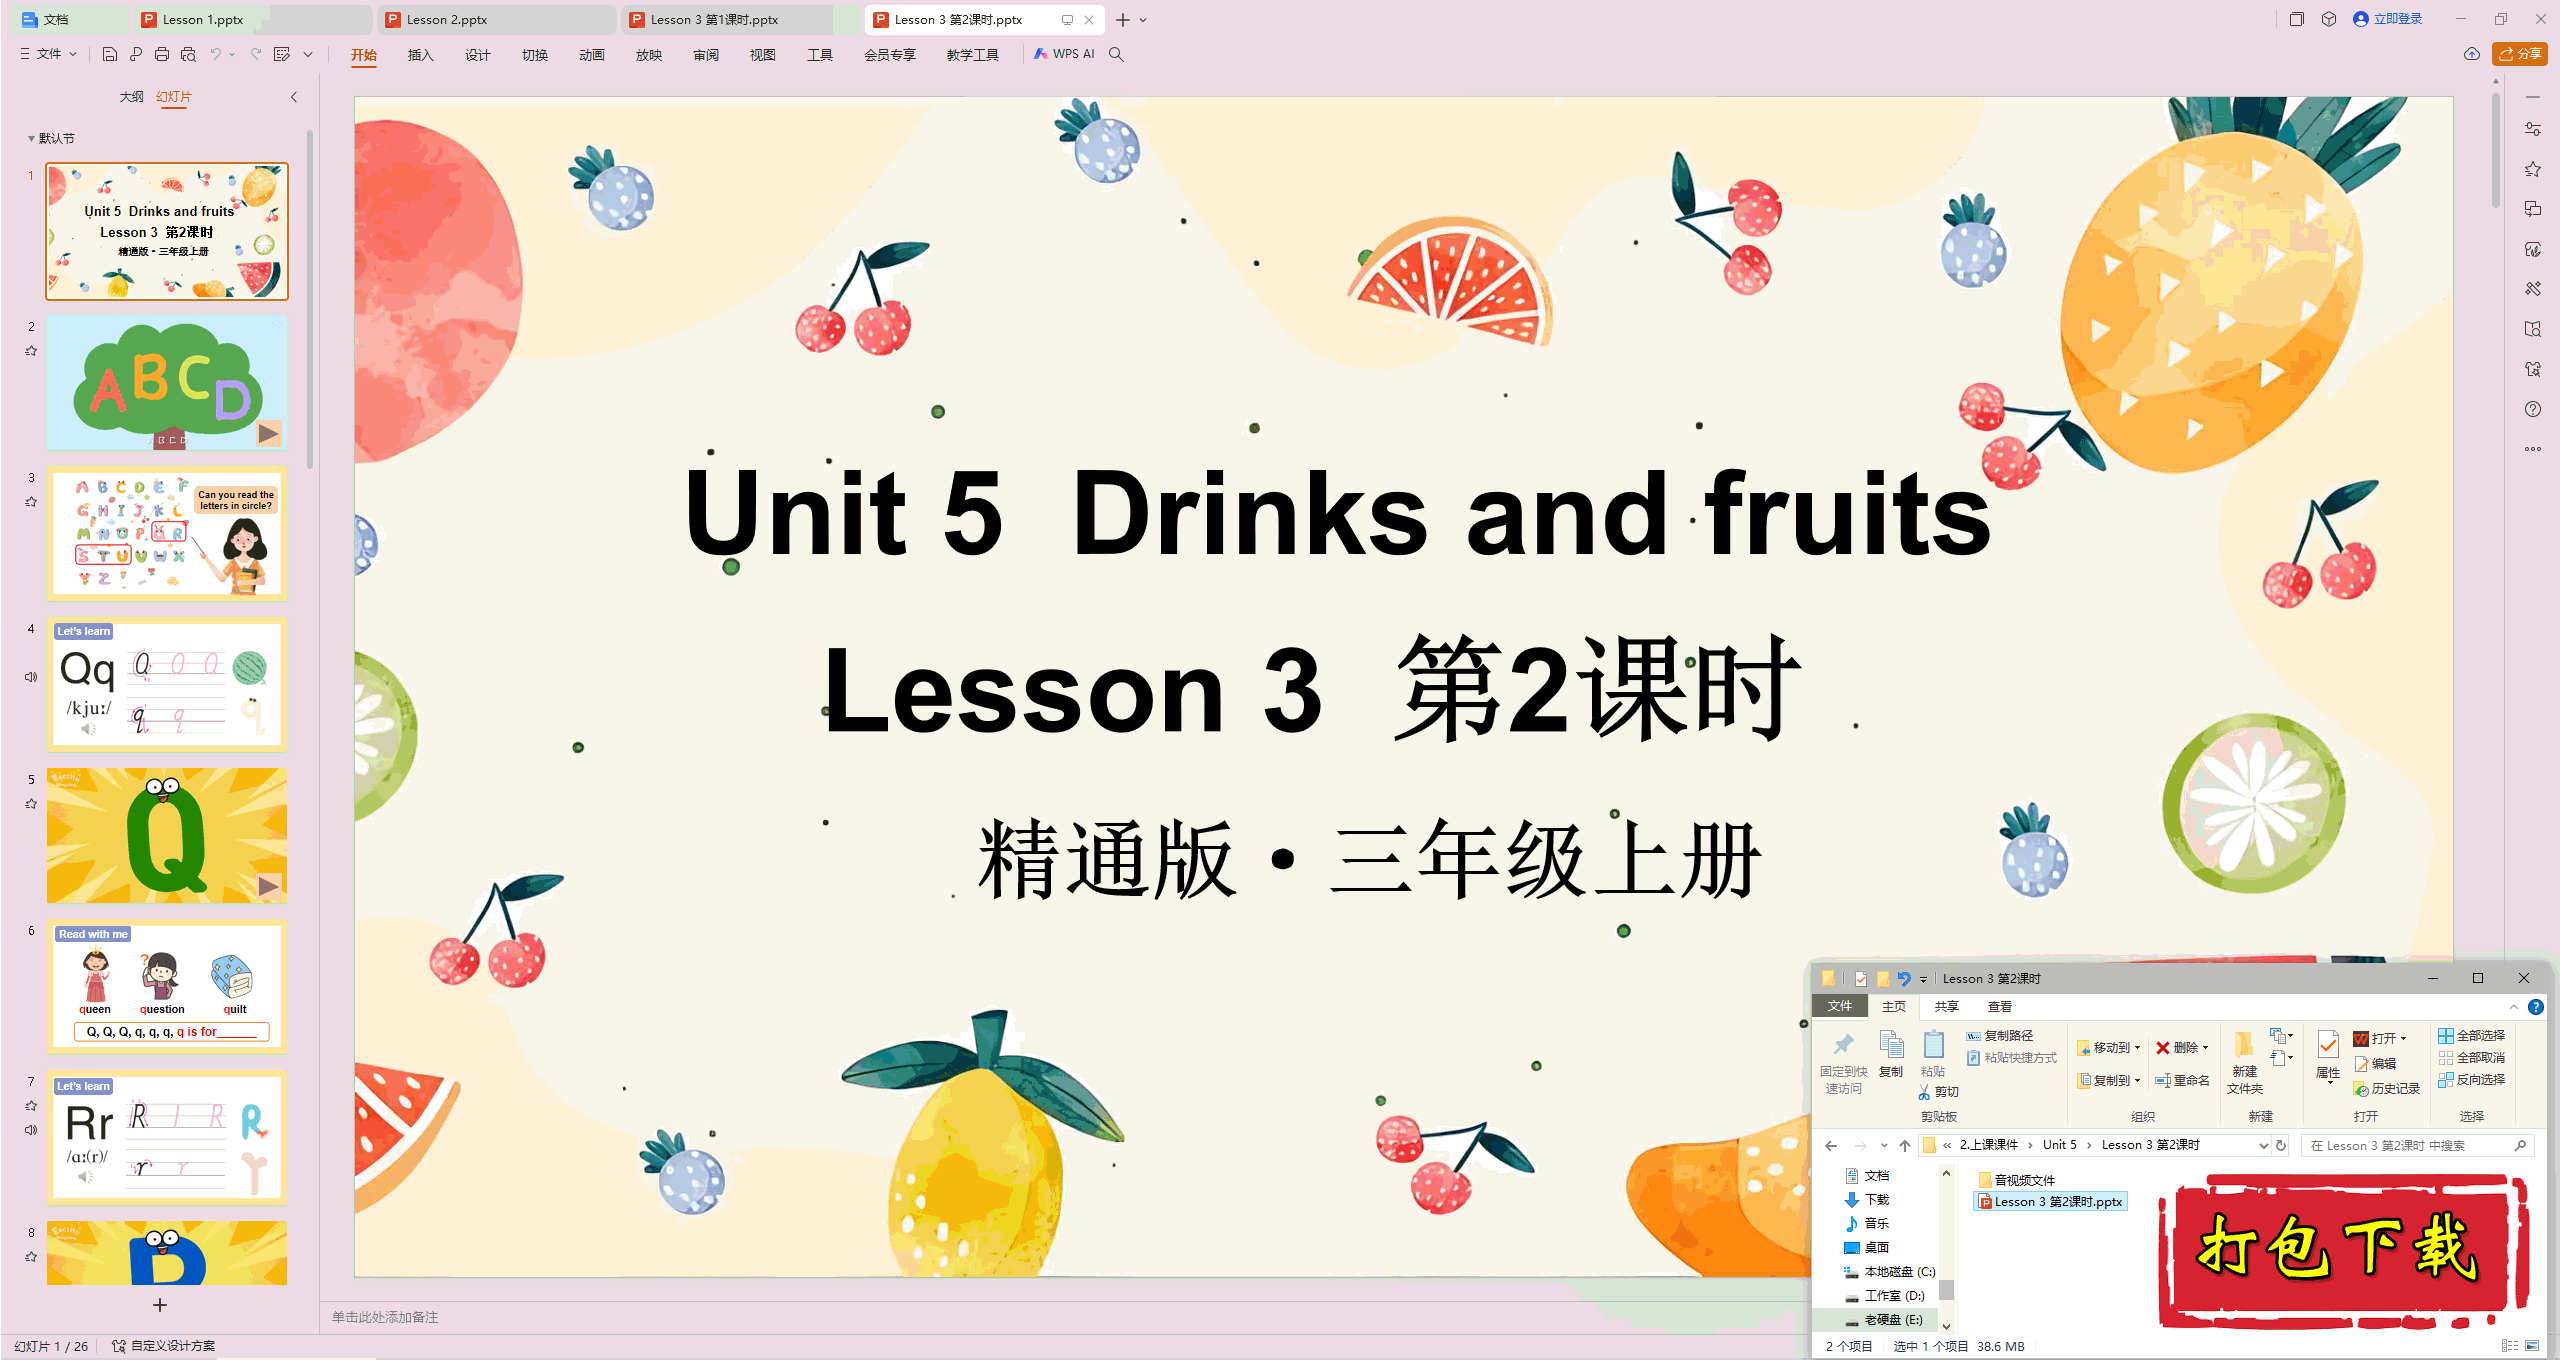Image resolution: width=2560 pixels, height=1360 pixels.
Task: Click the cube icon in title bar
Action: (x=2329, y=19)
